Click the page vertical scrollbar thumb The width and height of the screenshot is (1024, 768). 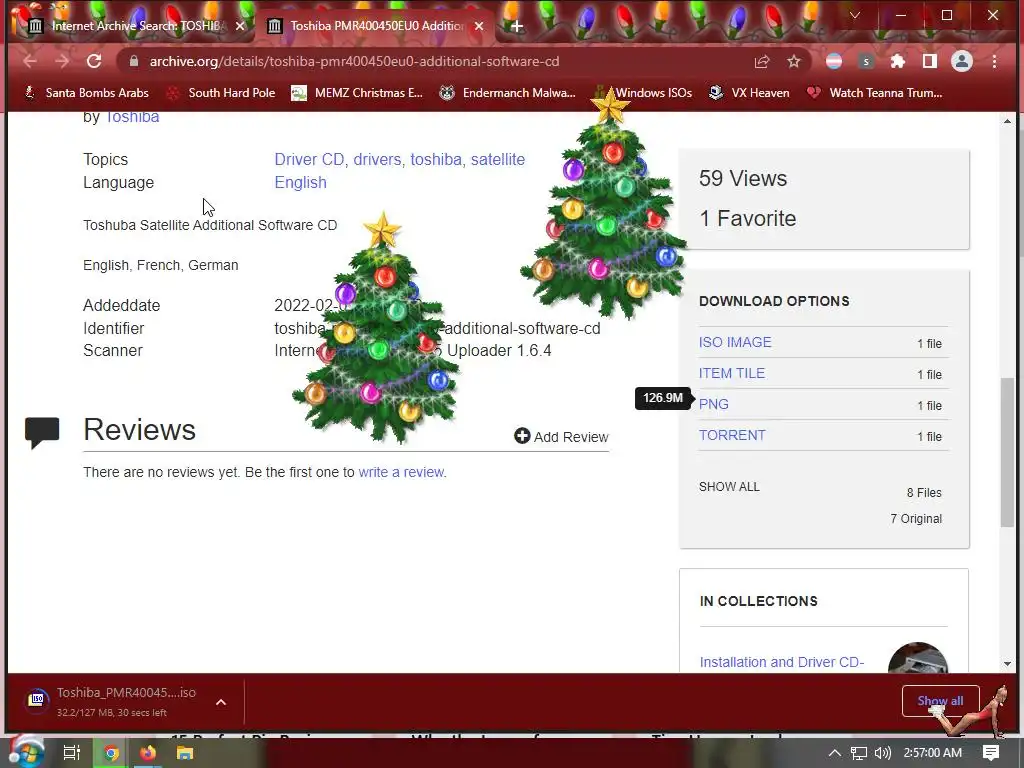click(x=1006, y=452)
